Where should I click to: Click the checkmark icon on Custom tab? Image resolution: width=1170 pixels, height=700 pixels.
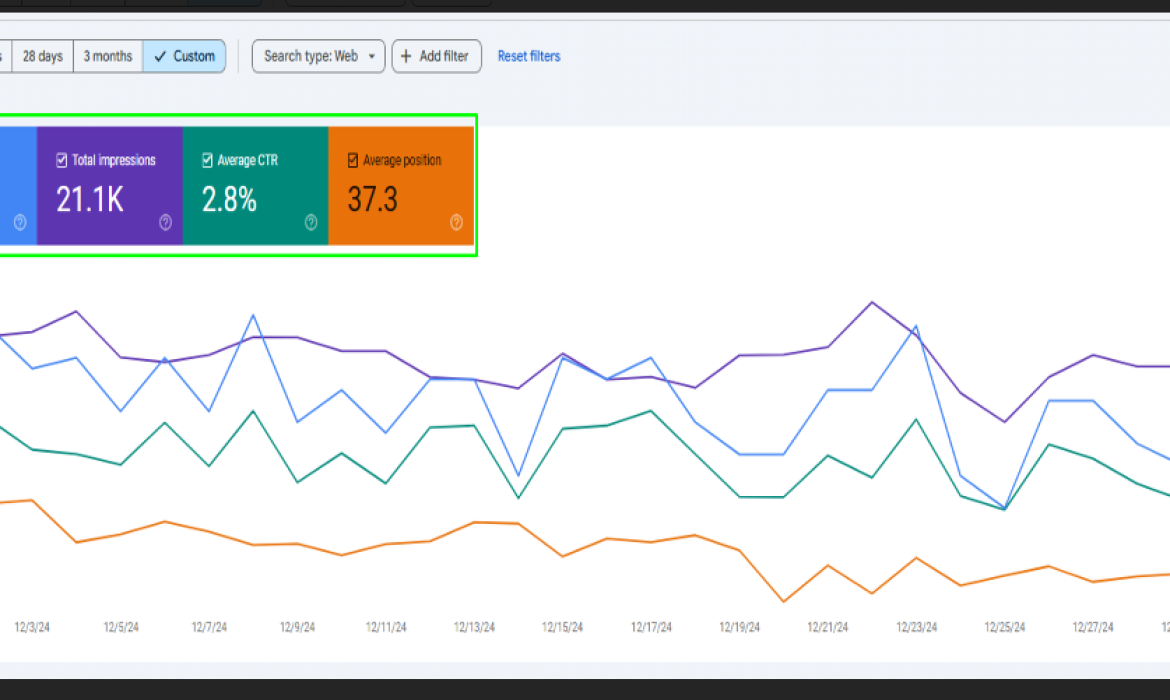click(160, 56)
